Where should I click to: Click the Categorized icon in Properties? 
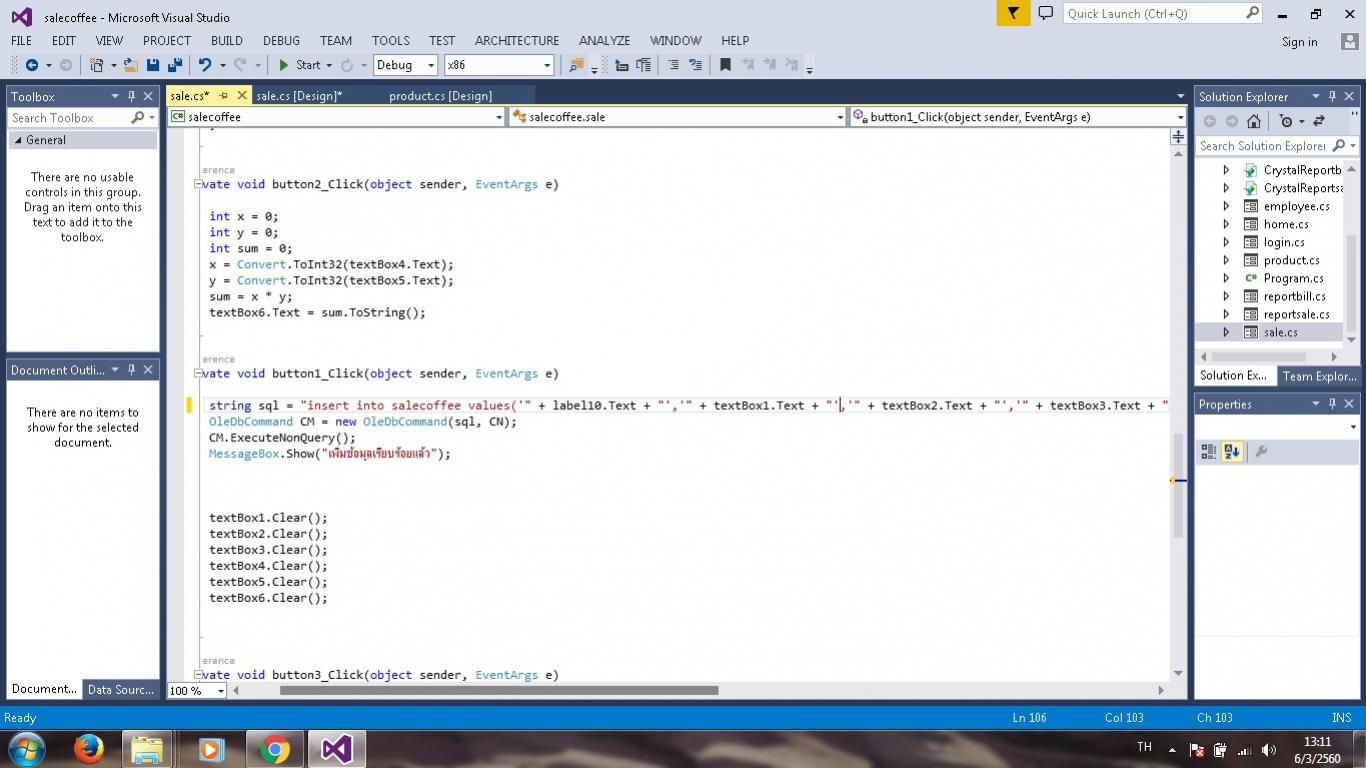pos(1209,452)
